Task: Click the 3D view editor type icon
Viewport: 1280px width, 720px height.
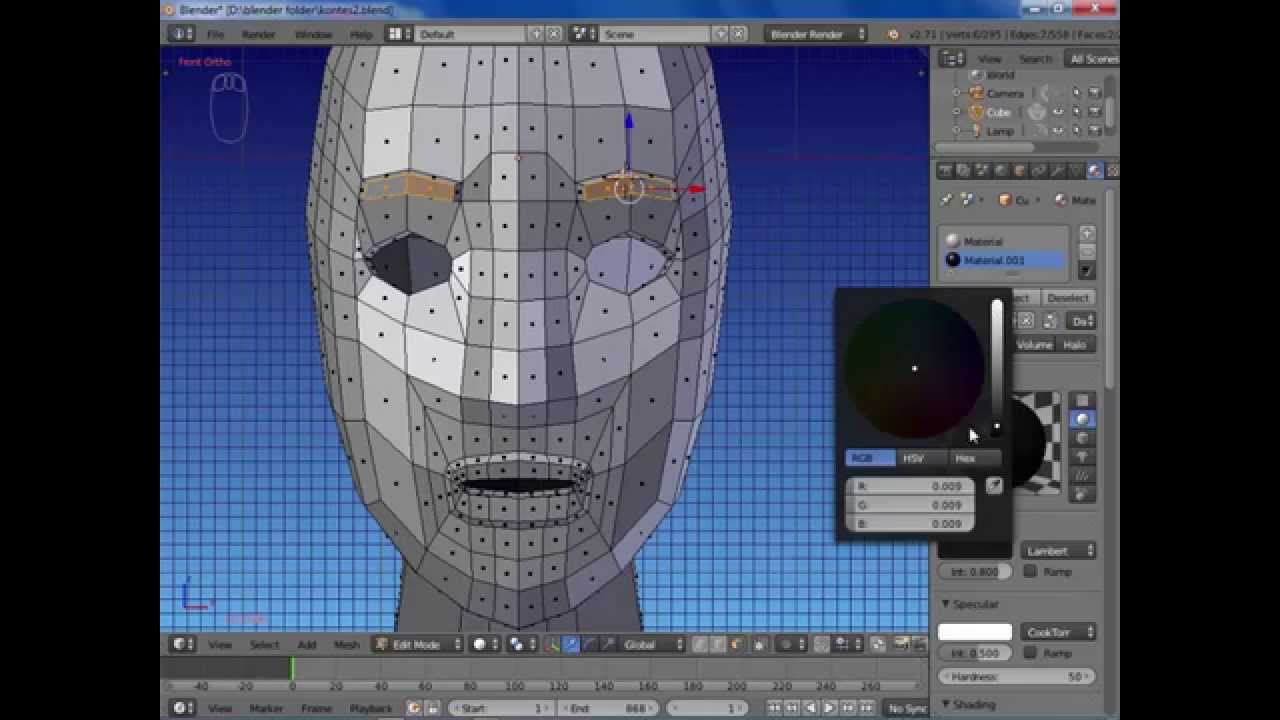Action: 182,645
